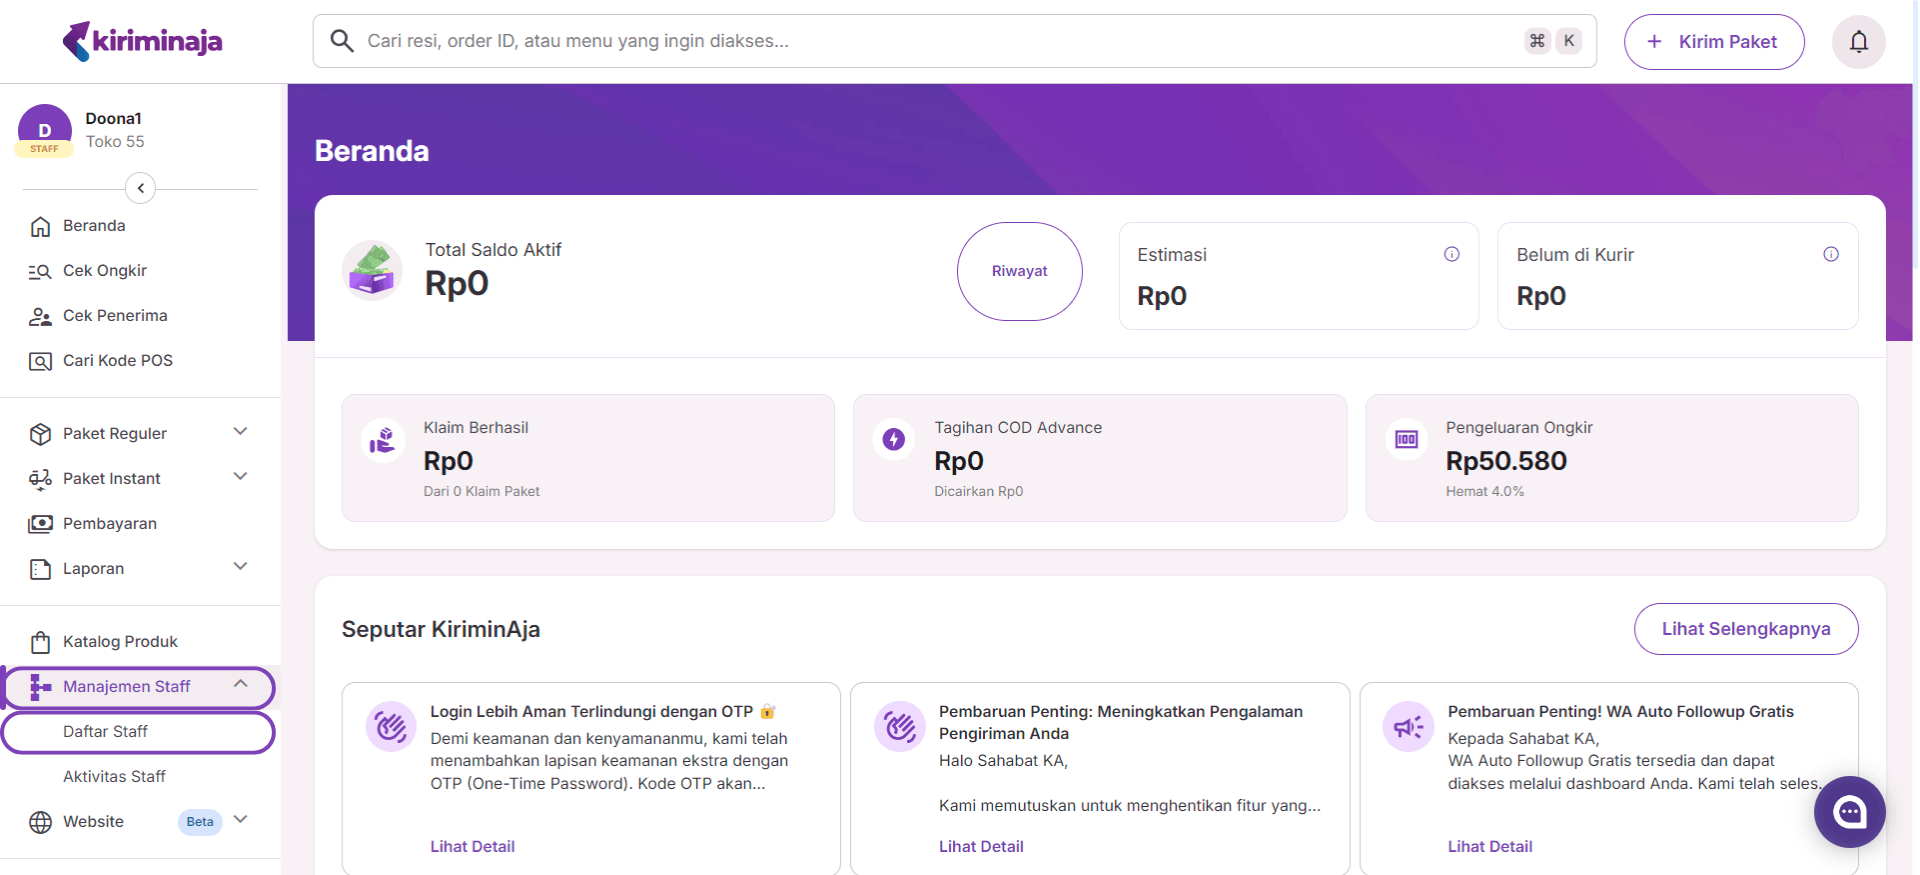This screenshot has height=875, width=1920.
Task: Click Lihat Detail on the OTP login article
Action: tap(472, 846)
